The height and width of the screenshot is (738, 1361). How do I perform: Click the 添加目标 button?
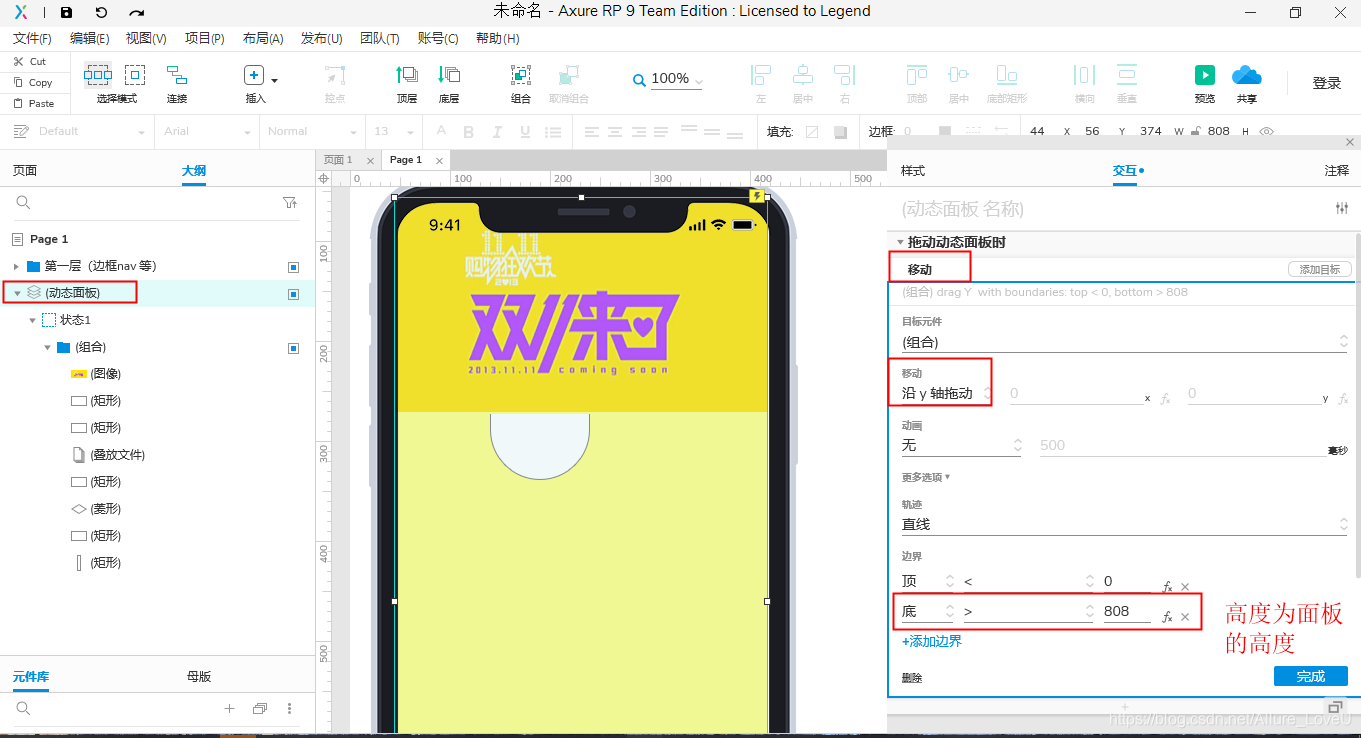click(x=1320, y=269)
